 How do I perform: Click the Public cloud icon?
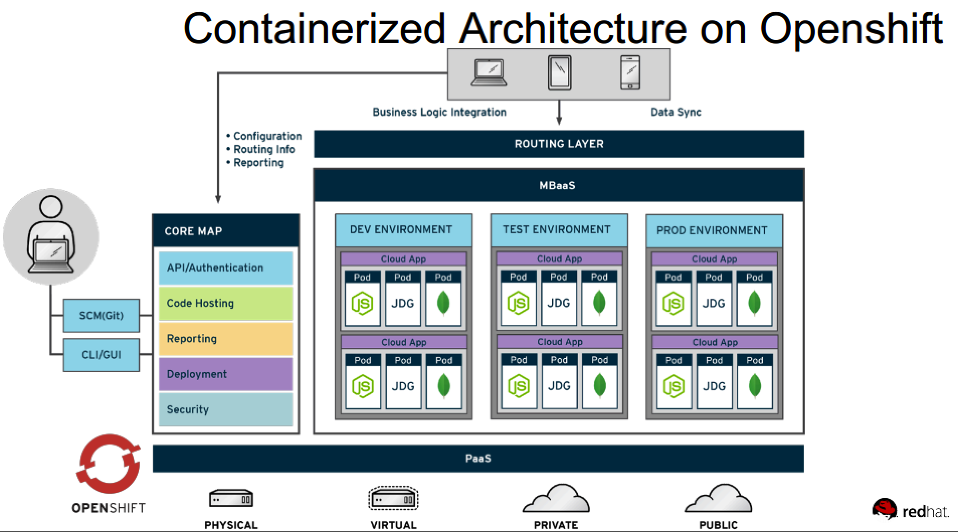point(717,497)
